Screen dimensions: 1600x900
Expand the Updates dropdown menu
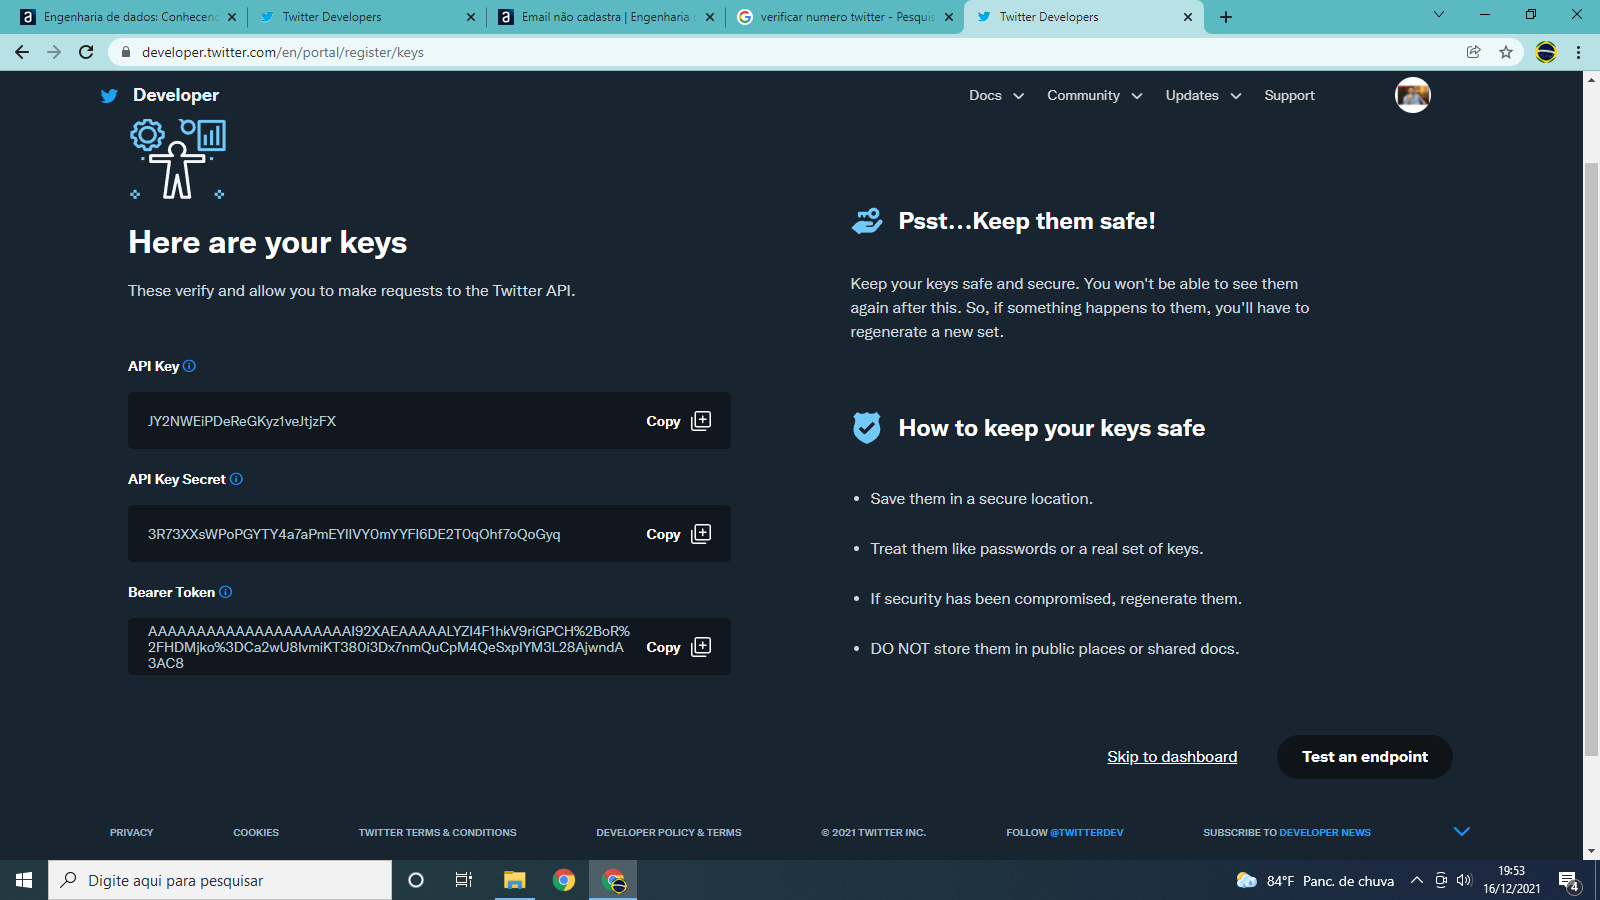1203,96
